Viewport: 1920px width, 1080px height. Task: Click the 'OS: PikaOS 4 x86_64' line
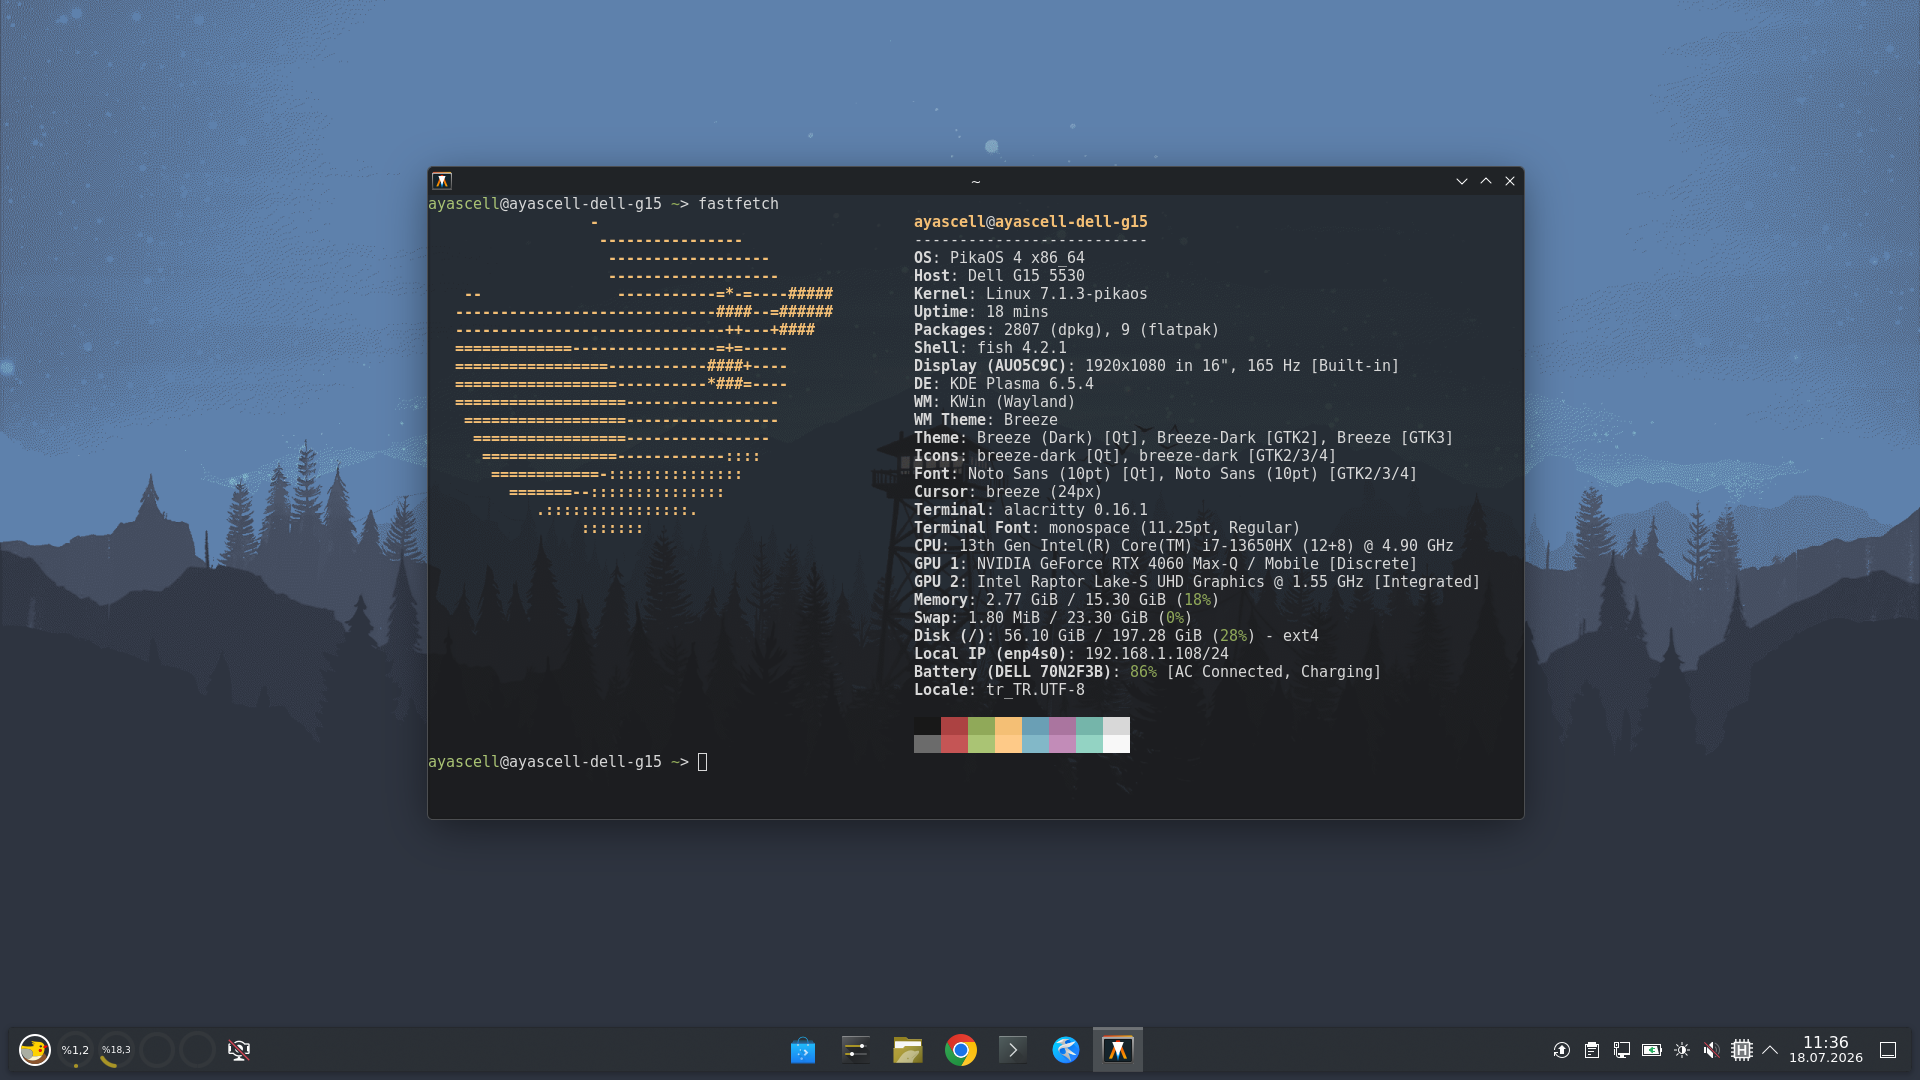999,258
